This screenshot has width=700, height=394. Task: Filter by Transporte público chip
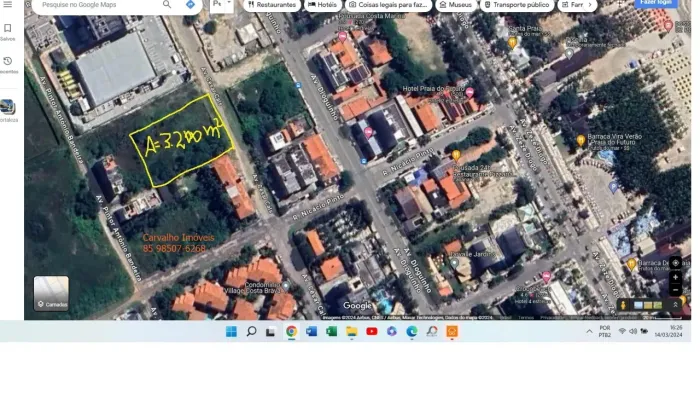[x=517, y=5]
